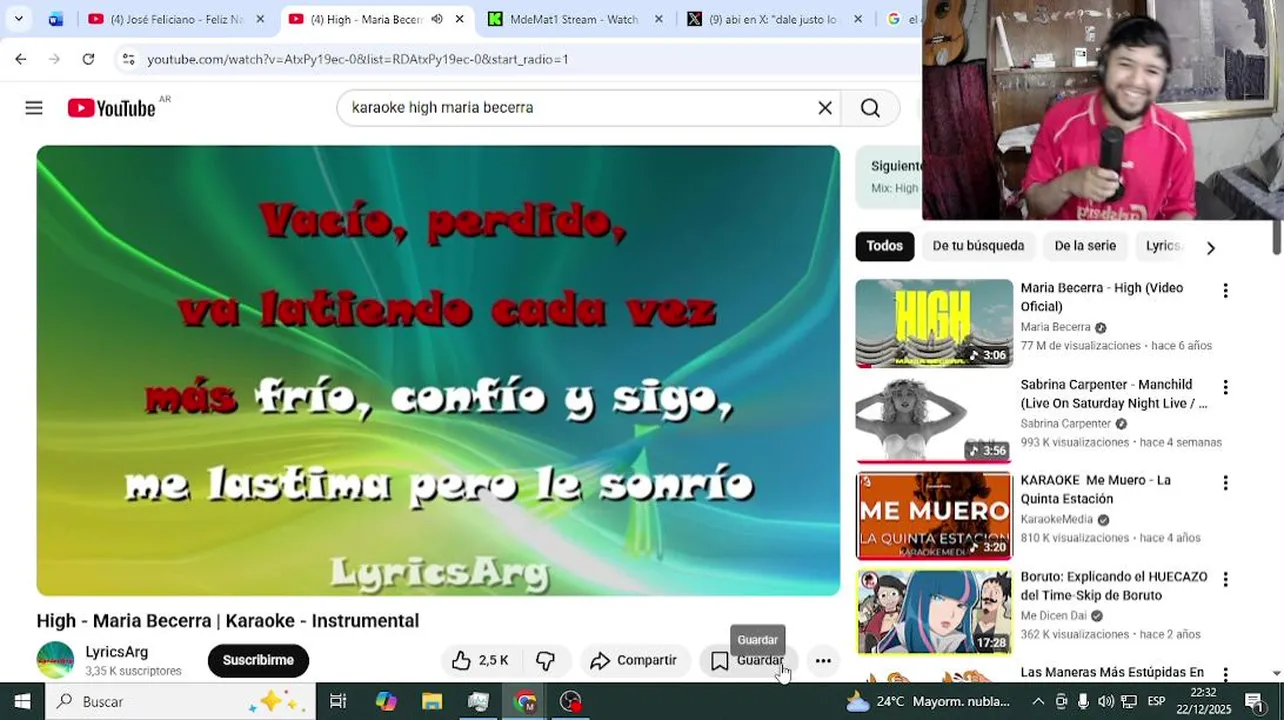Image resolution: width=1284 pixels, height=720 pixels.
Task: Open options menu for Maria Becerra High video
Action: coord(1225,291)
